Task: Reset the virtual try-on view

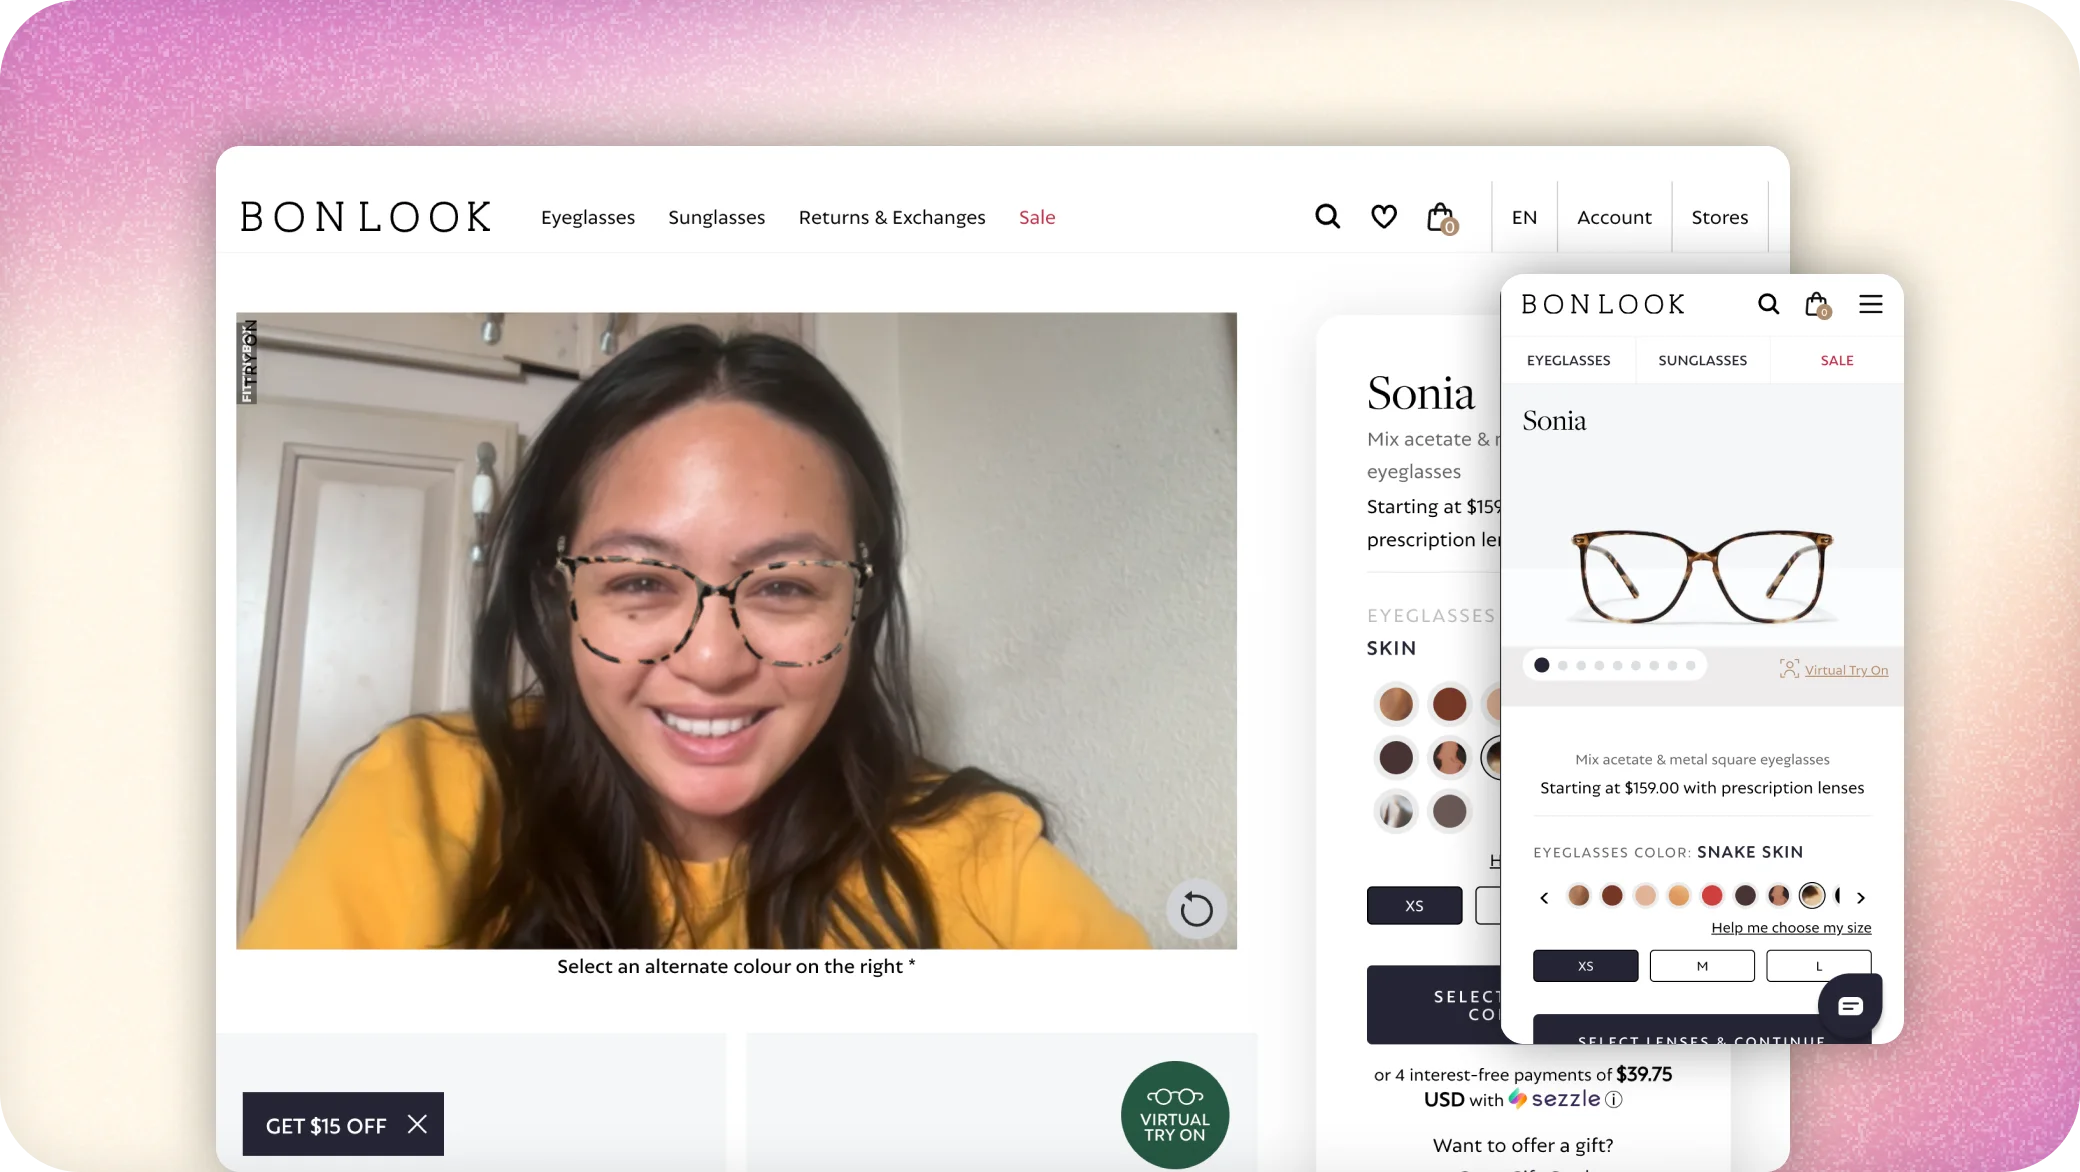Action: point(1196,909)
